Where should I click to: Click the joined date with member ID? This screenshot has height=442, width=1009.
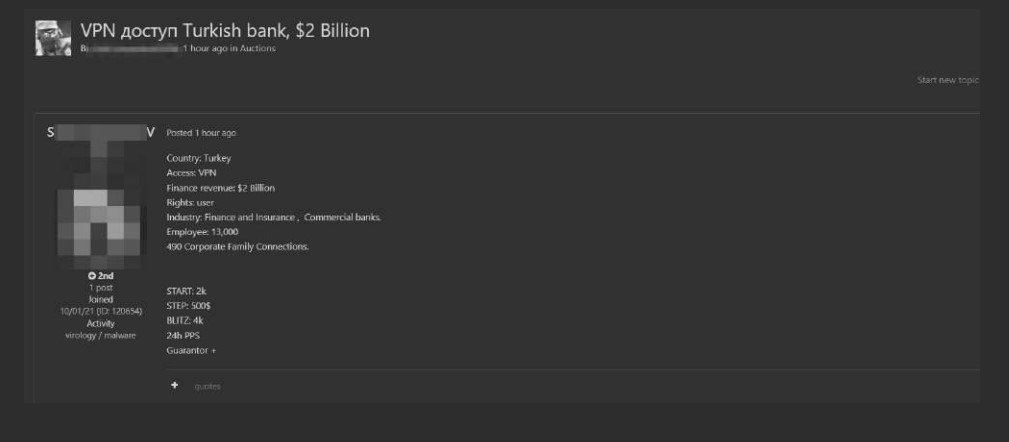point(100,311)
